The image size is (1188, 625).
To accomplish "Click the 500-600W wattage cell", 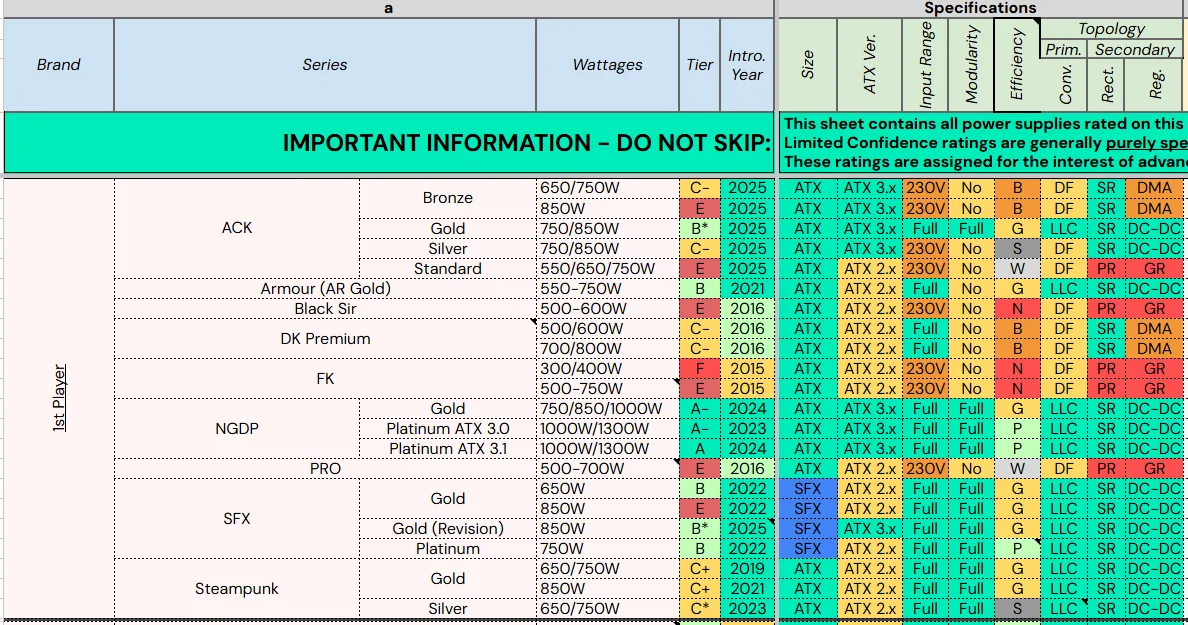I will click(608, 308).
